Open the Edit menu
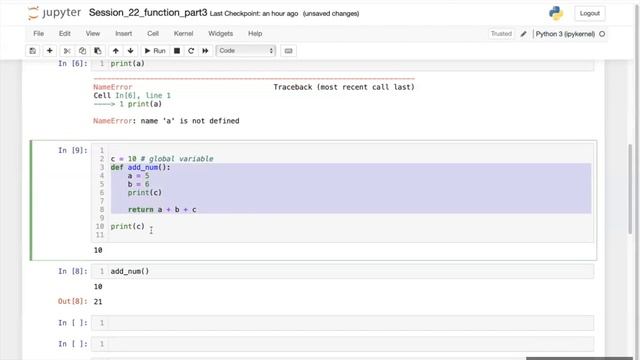This screenshot has height=360, width=640. 64,33
